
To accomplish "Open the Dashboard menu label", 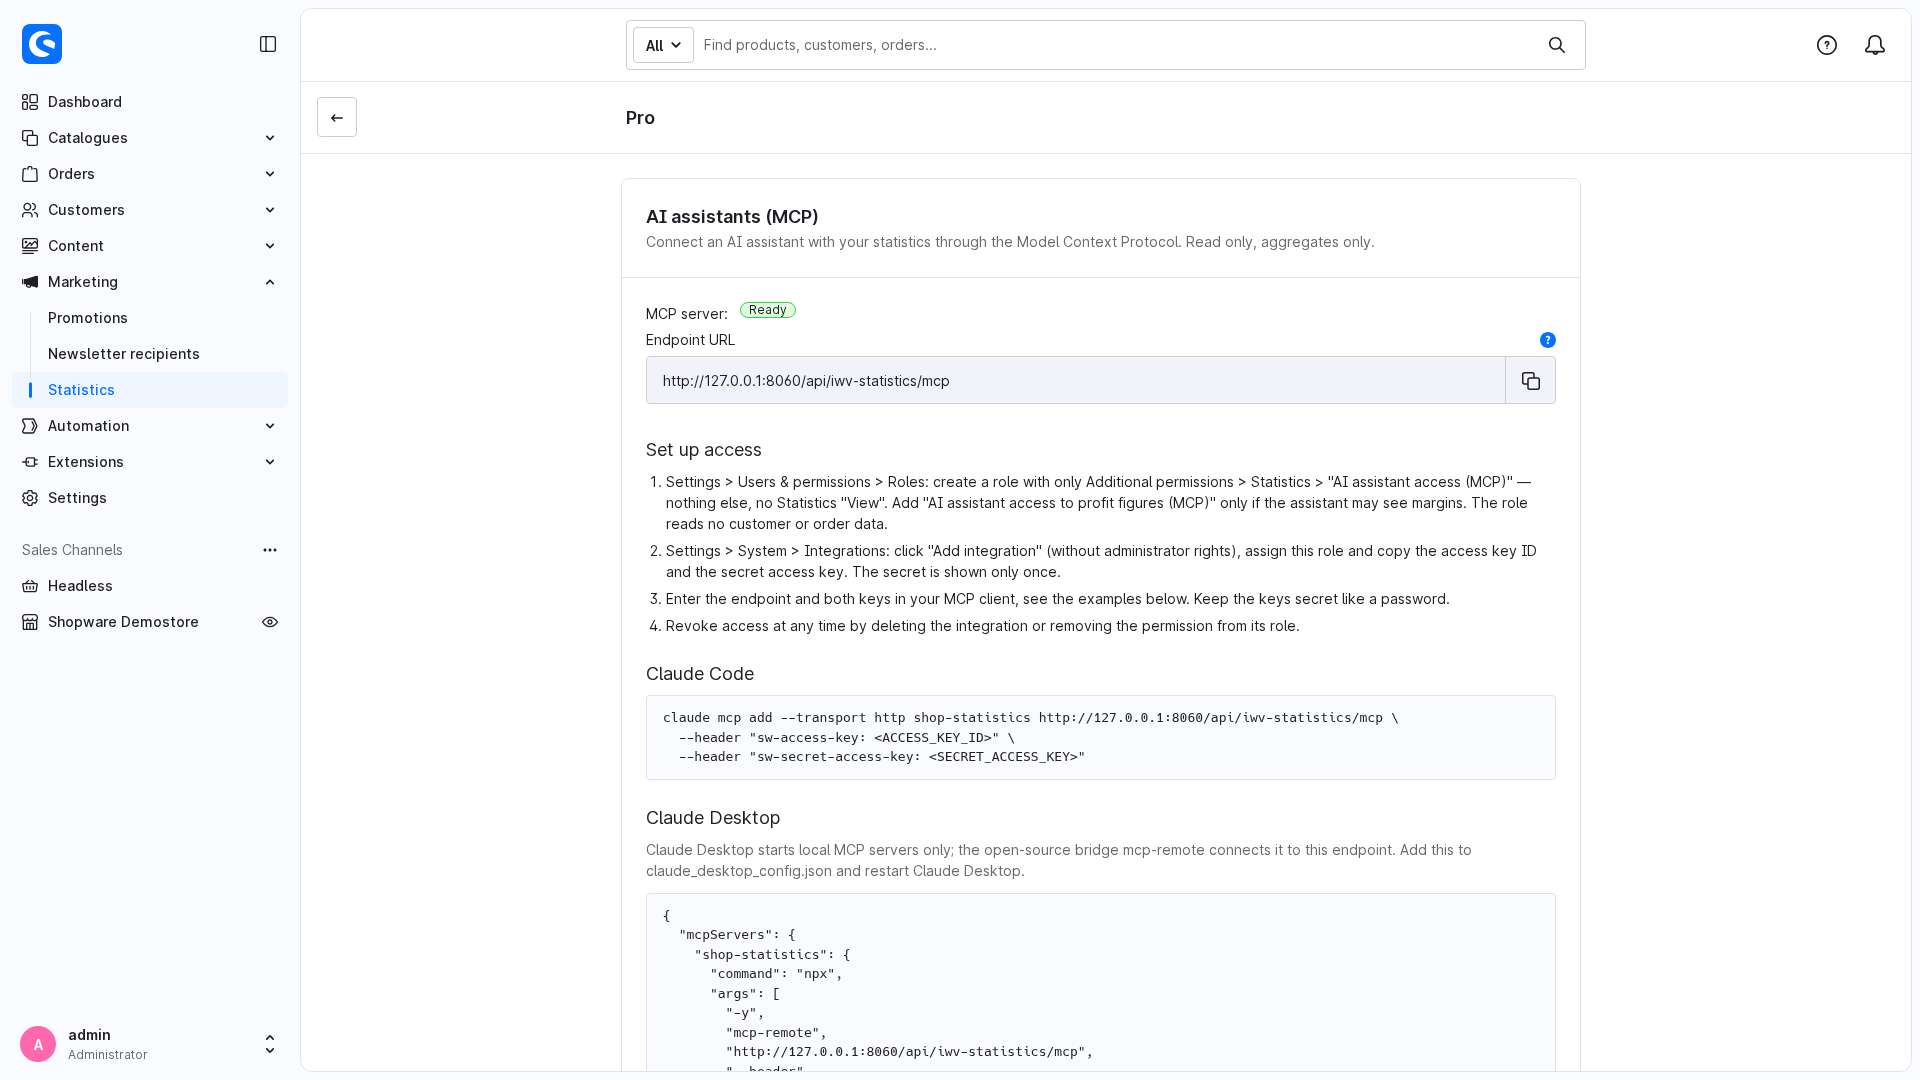I will 85,102.
